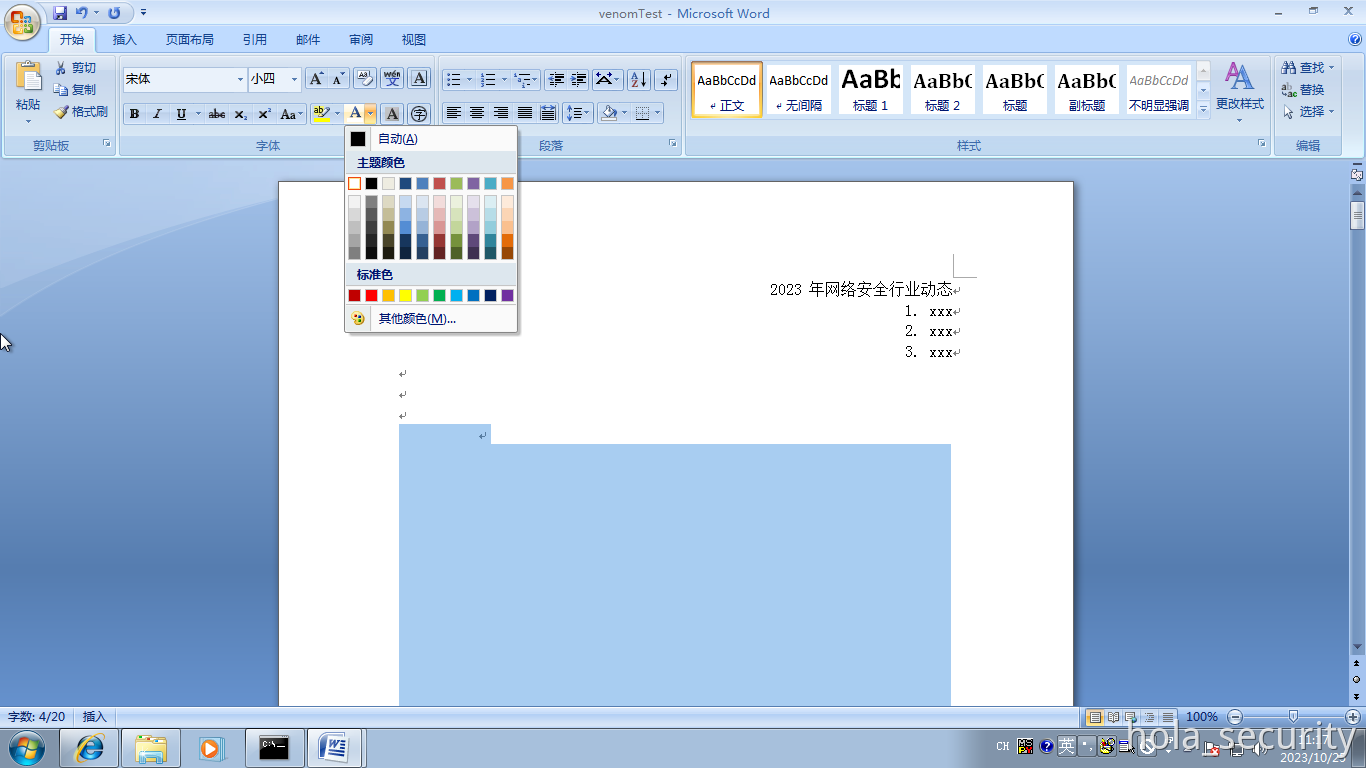Apply character border with the A-border icon
Image resolution: width=1366 pixels, height=768 pixels.
pyautogui.click(x=419, y=78)
